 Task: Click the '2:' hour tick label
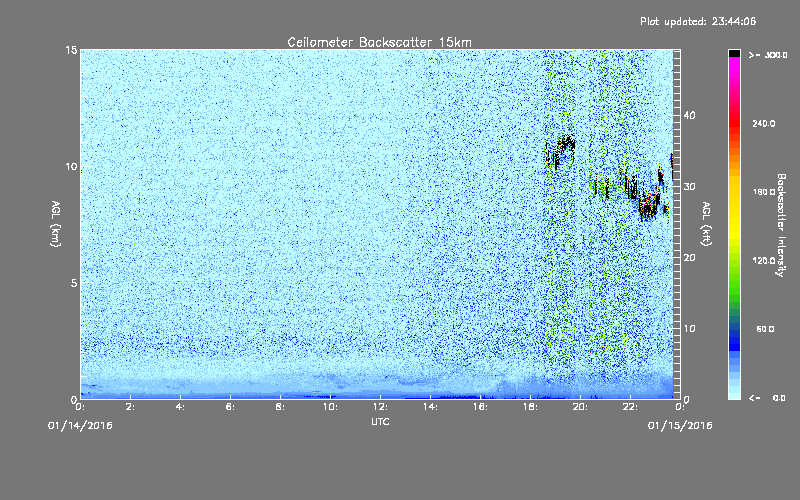130,407
